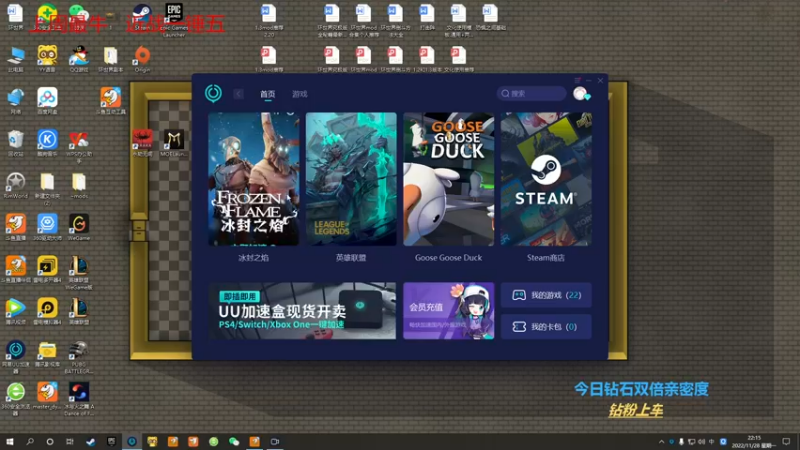Viewport: 800px width, 450px height.
Task: Click the gamepad icon beside 我的游戏
Action: 519,295
